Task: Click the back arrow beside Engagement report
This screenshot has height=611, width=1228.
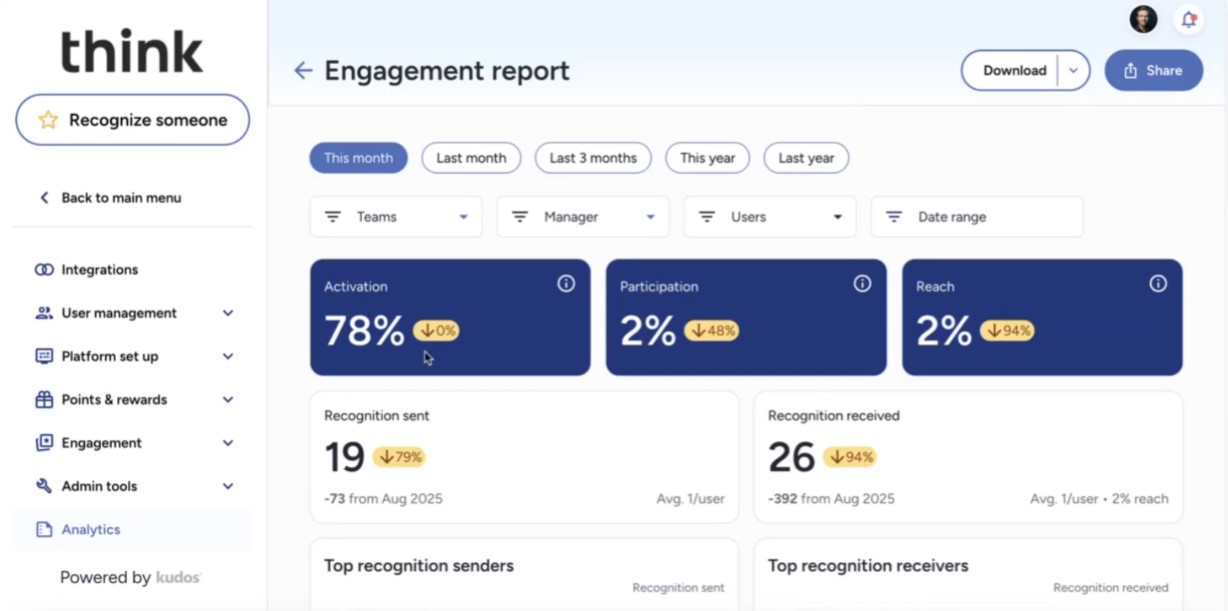Action: click(x=301, y=70)
